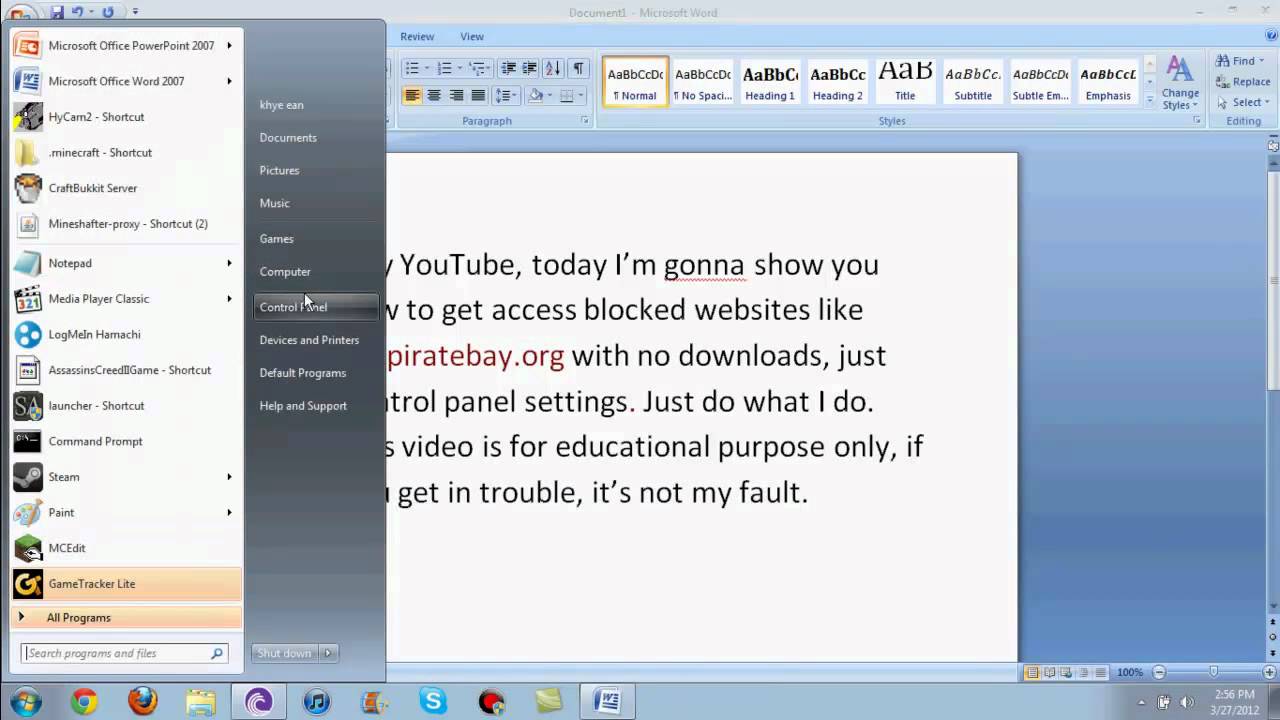Click the zoom out minus button
1280x720 pixels.
pyautogui.click(x=1159, y=673)
